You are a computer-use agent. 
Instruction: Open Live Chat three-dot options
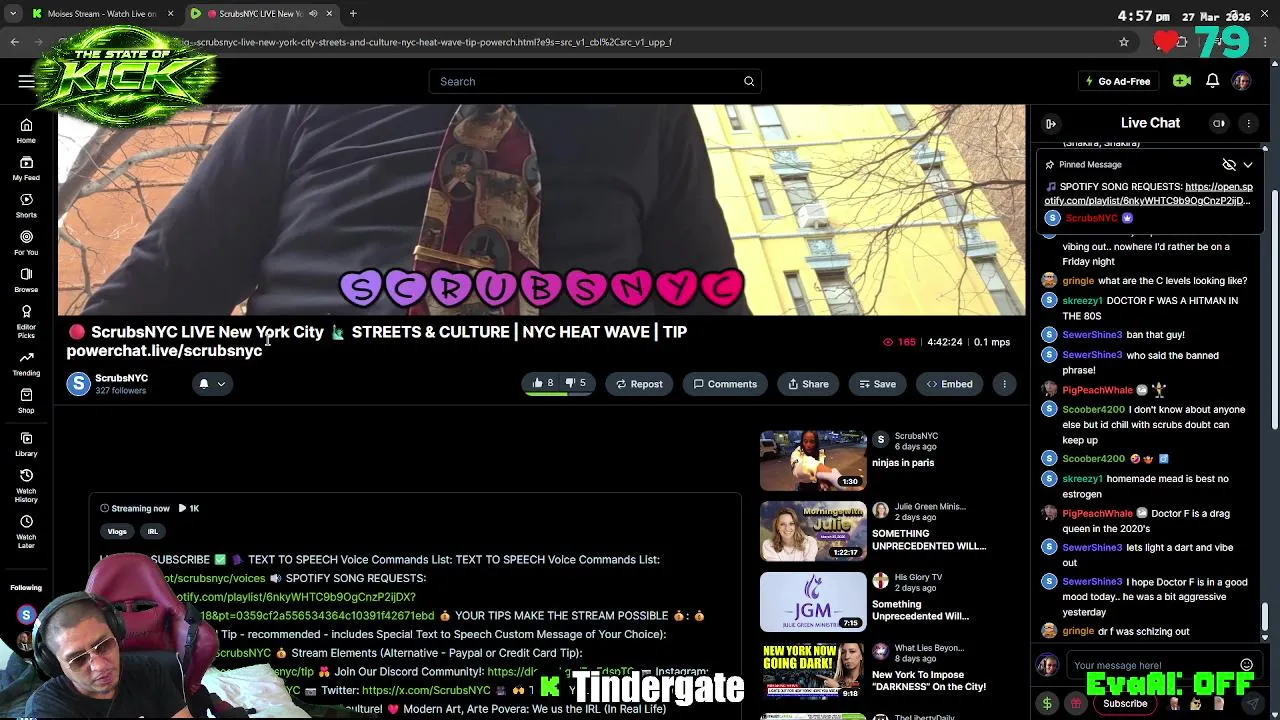pos(1249,123)
